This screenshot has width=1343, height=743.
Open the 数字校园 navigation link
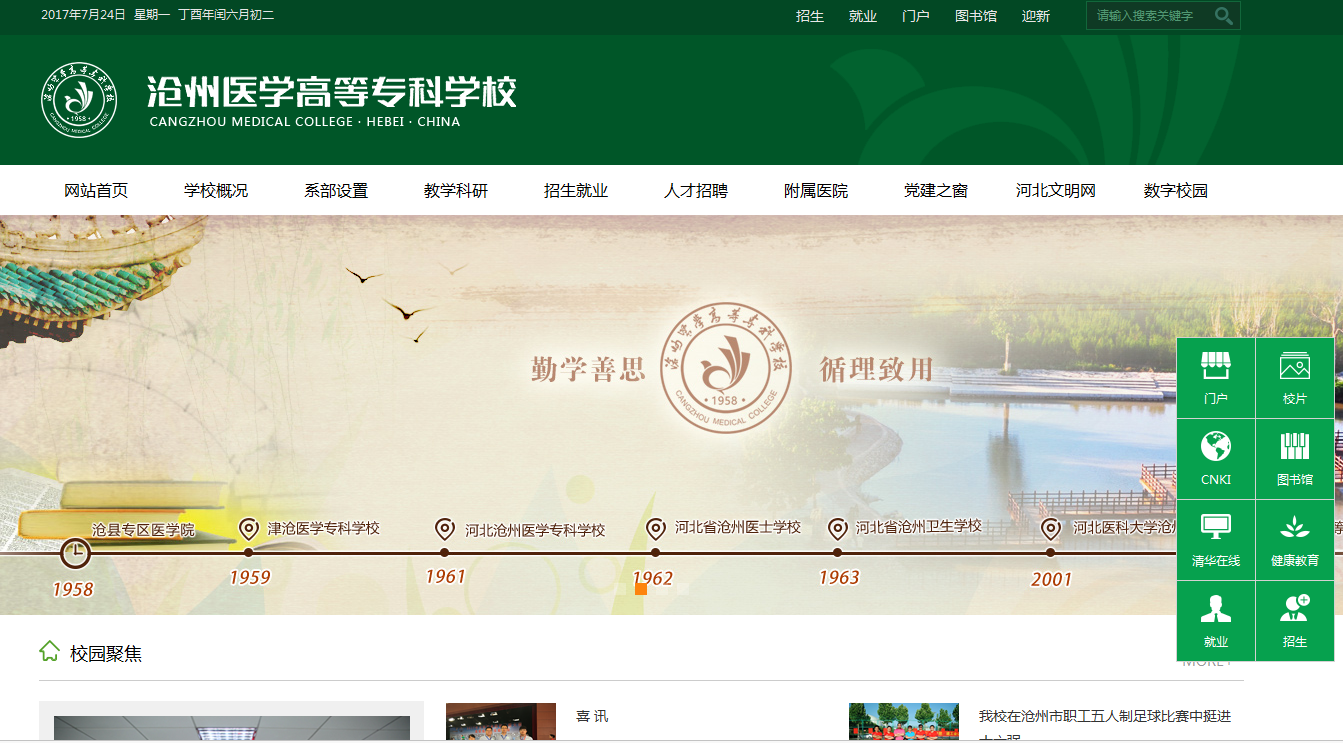(x=1176, y=191)
